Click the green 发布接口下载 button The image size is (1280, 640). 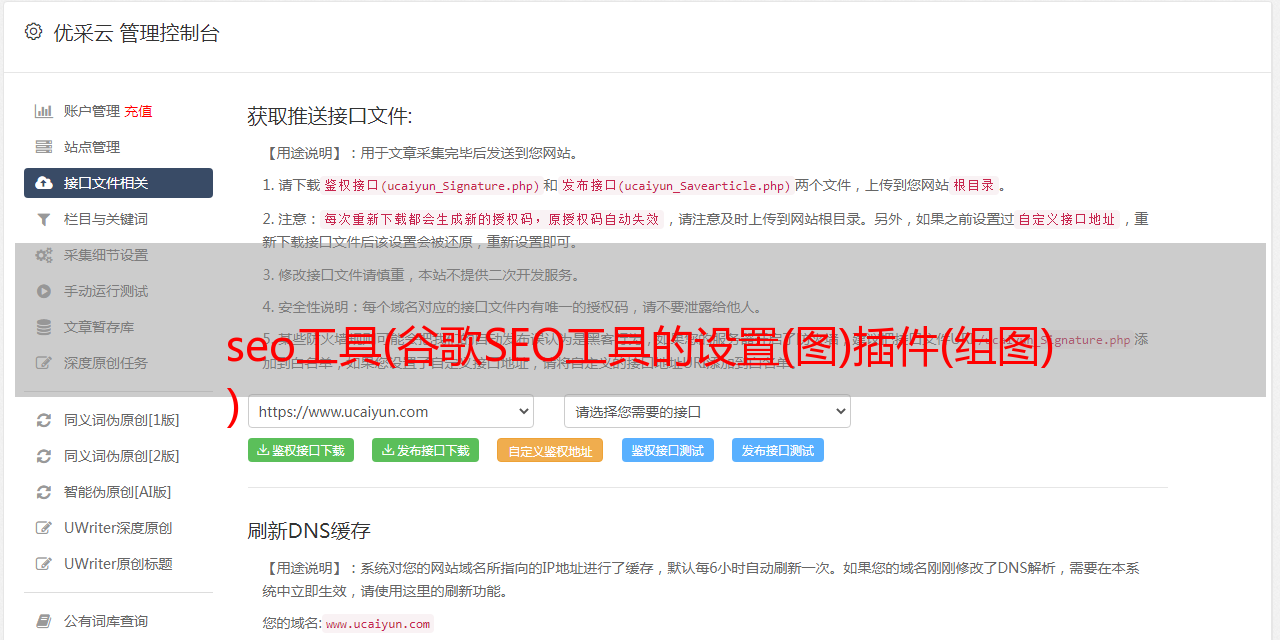pos(425,450)
